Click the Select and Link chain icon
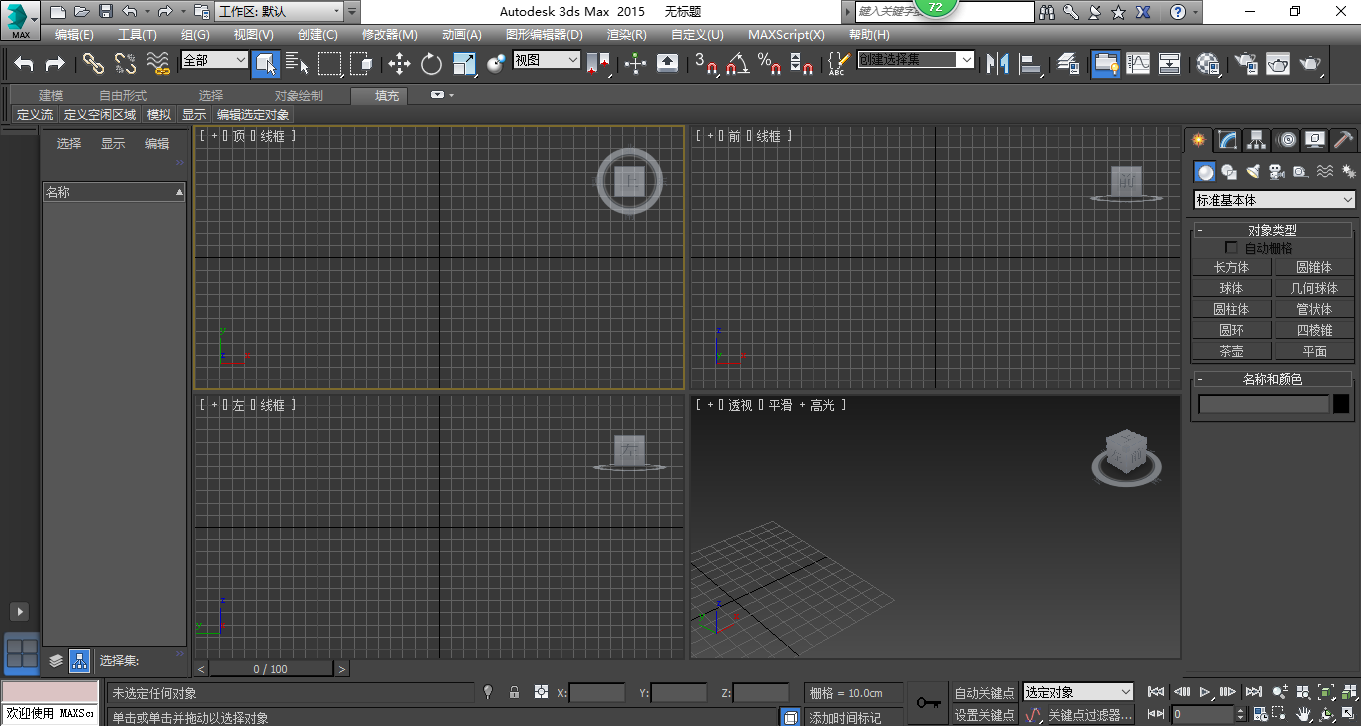 tap(93, 64)
